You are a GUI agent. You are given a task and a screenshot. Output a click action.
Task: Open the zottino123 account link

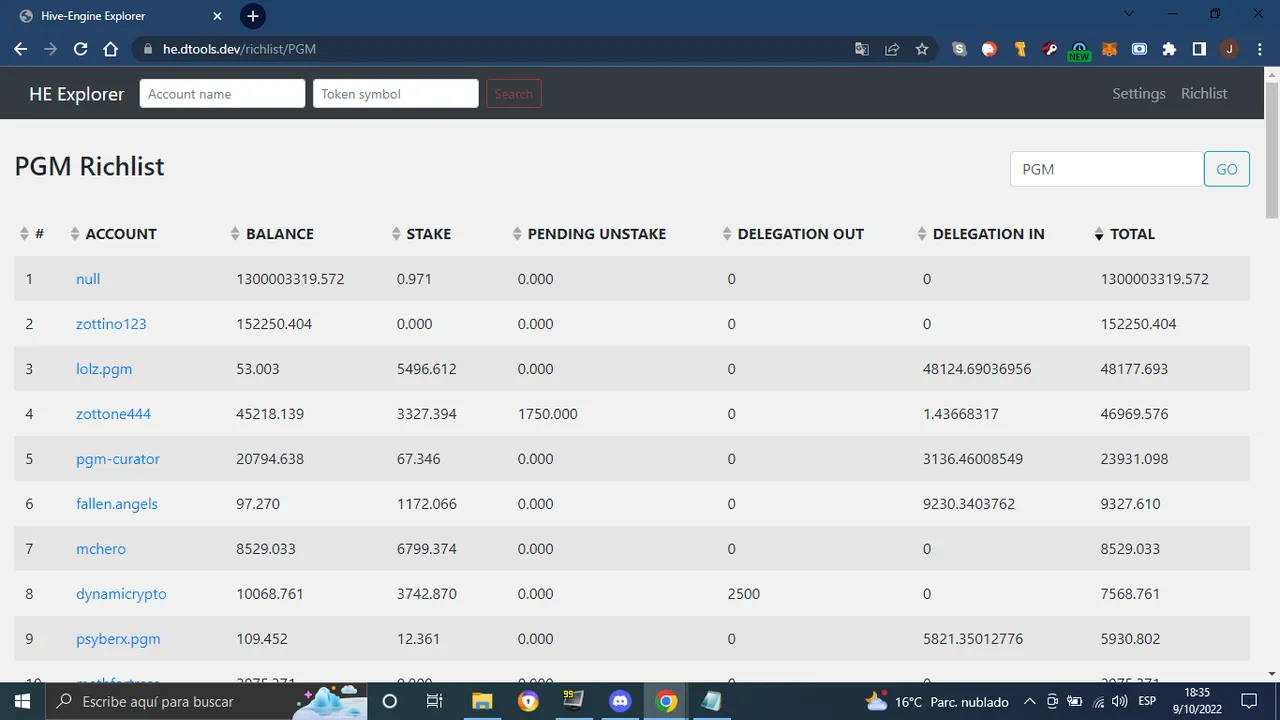111,324
